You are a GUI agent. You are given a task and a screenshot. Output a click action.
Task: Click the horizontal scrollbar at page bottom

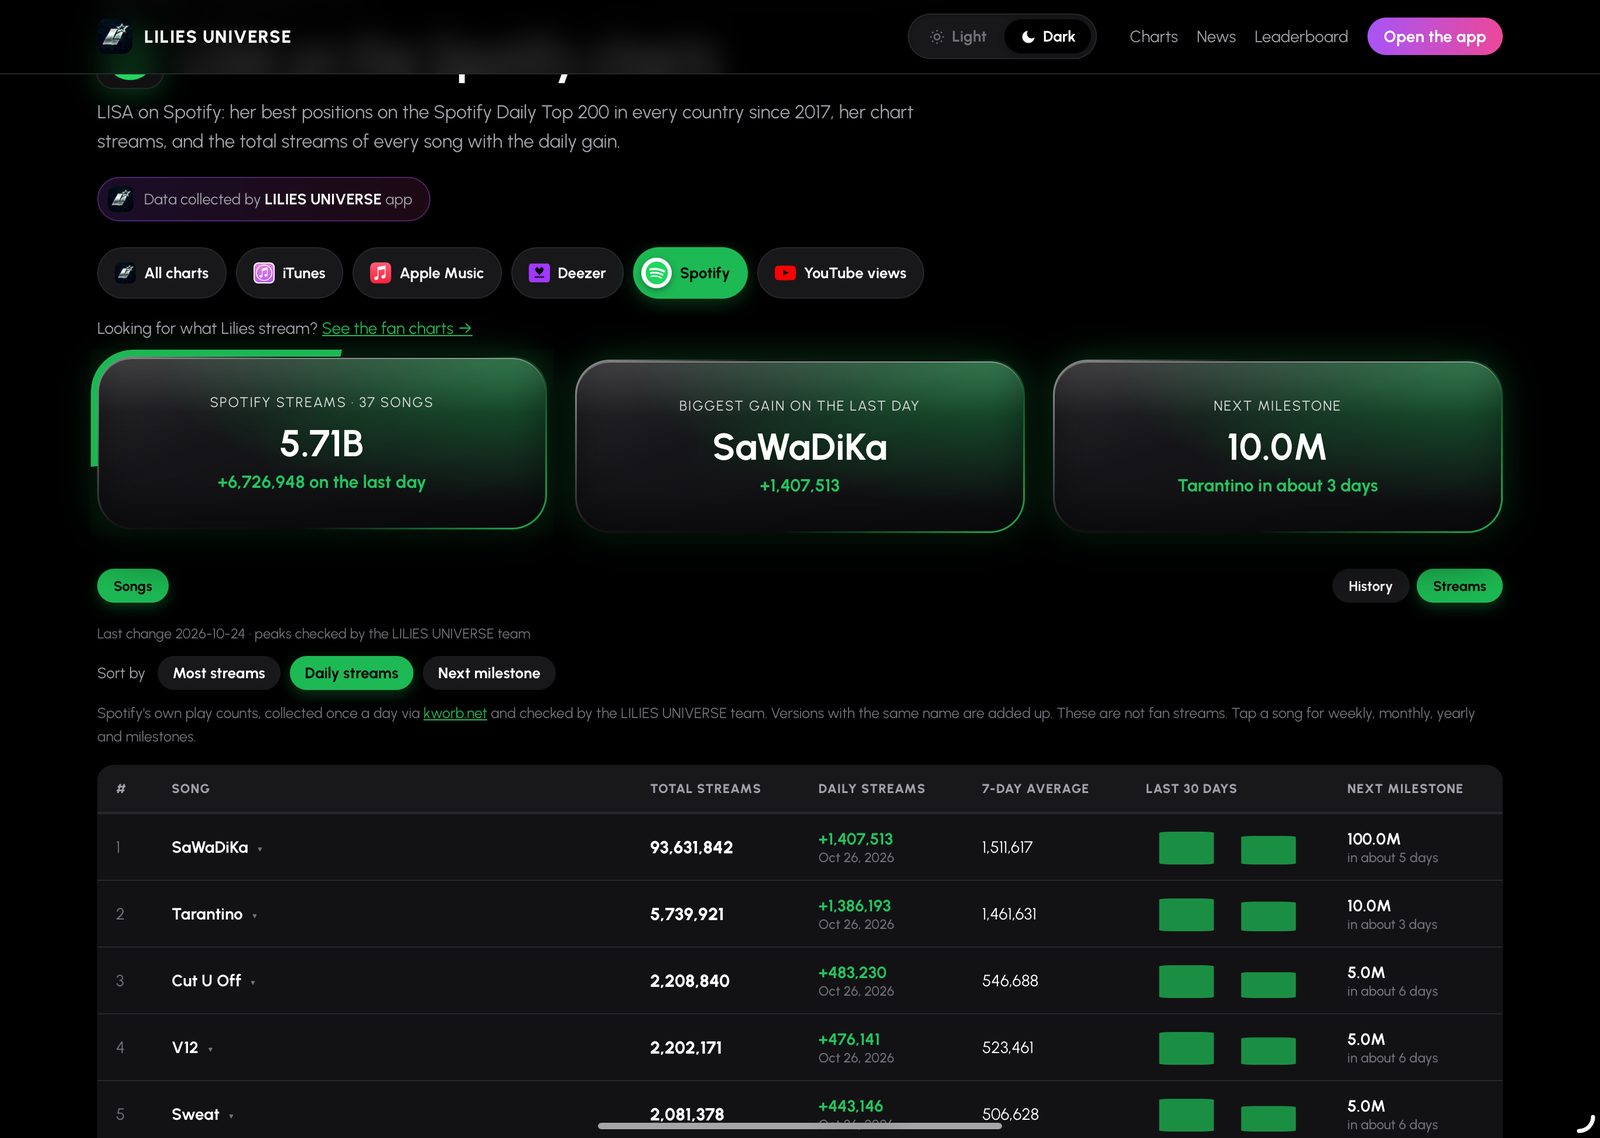coord(800,1126)
